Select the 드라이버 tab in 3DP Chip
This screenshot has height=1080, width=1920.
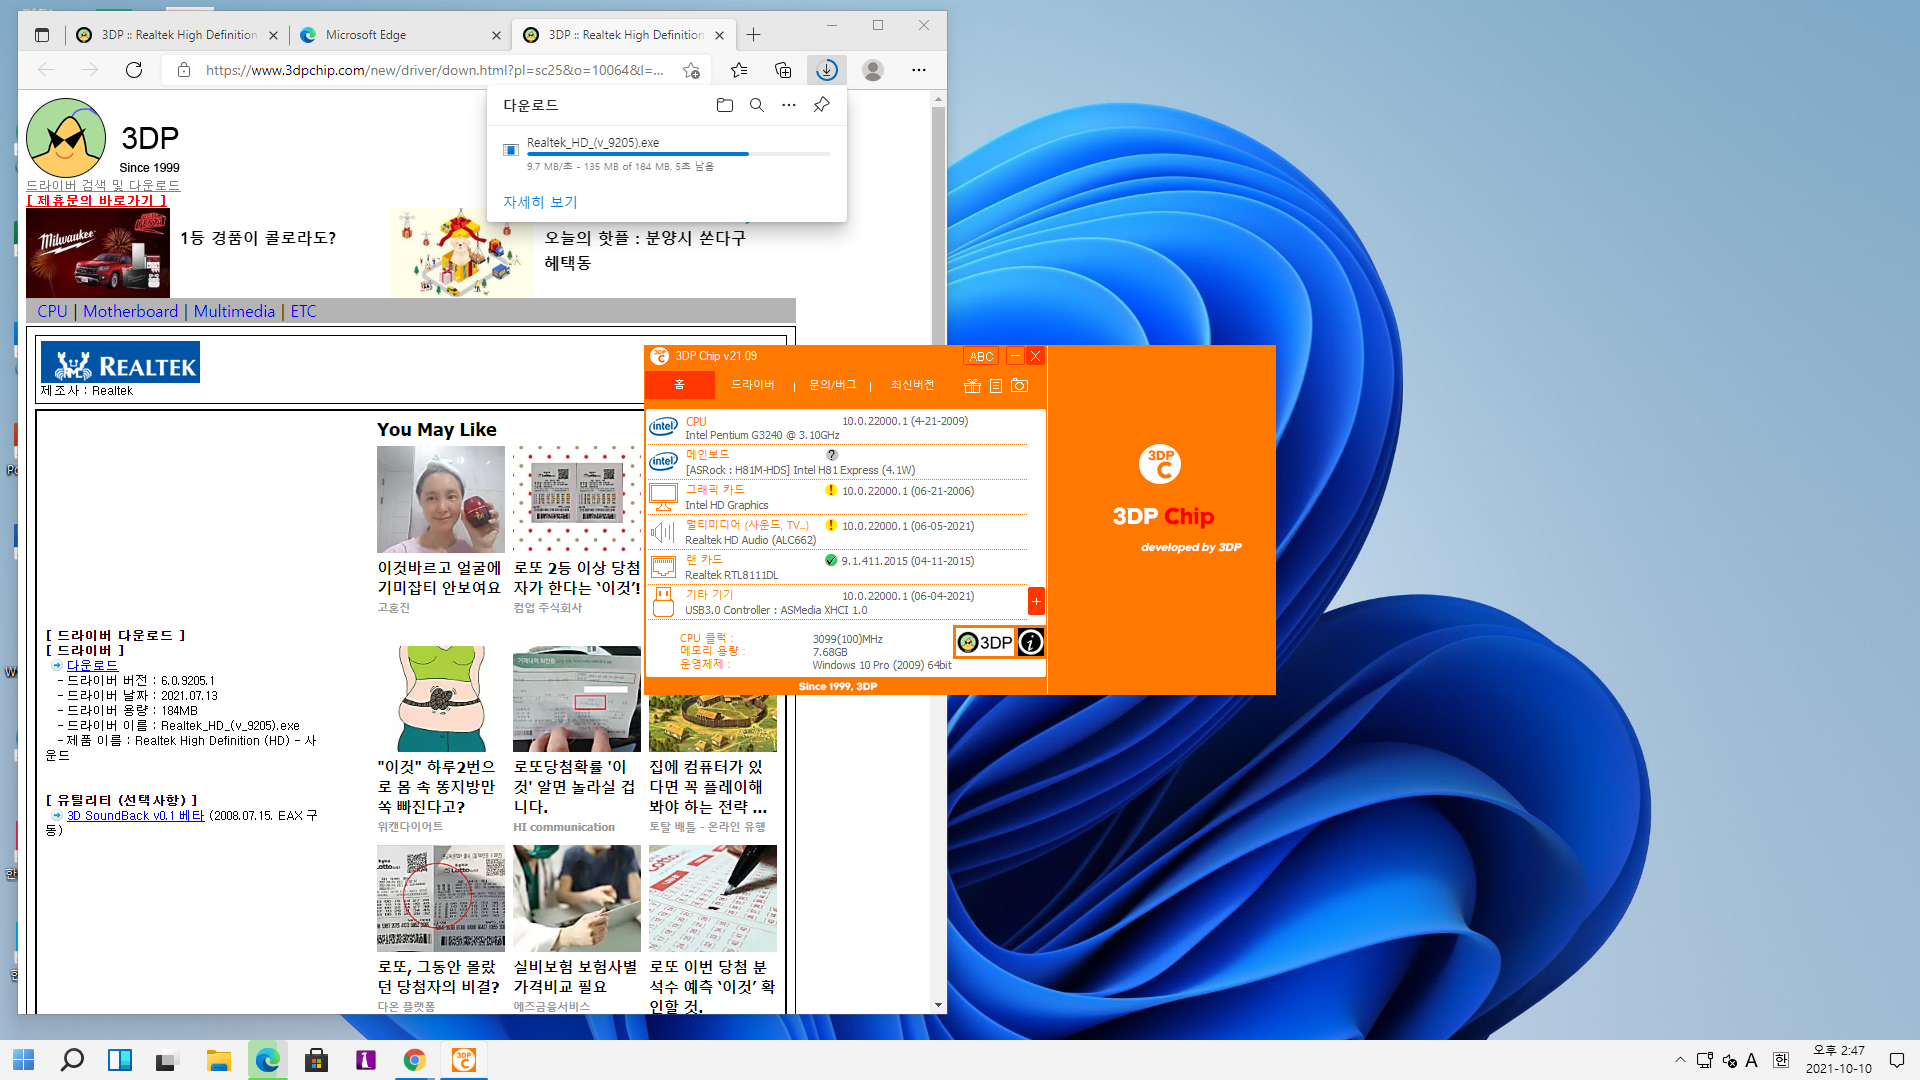click(x=753, y=385)
